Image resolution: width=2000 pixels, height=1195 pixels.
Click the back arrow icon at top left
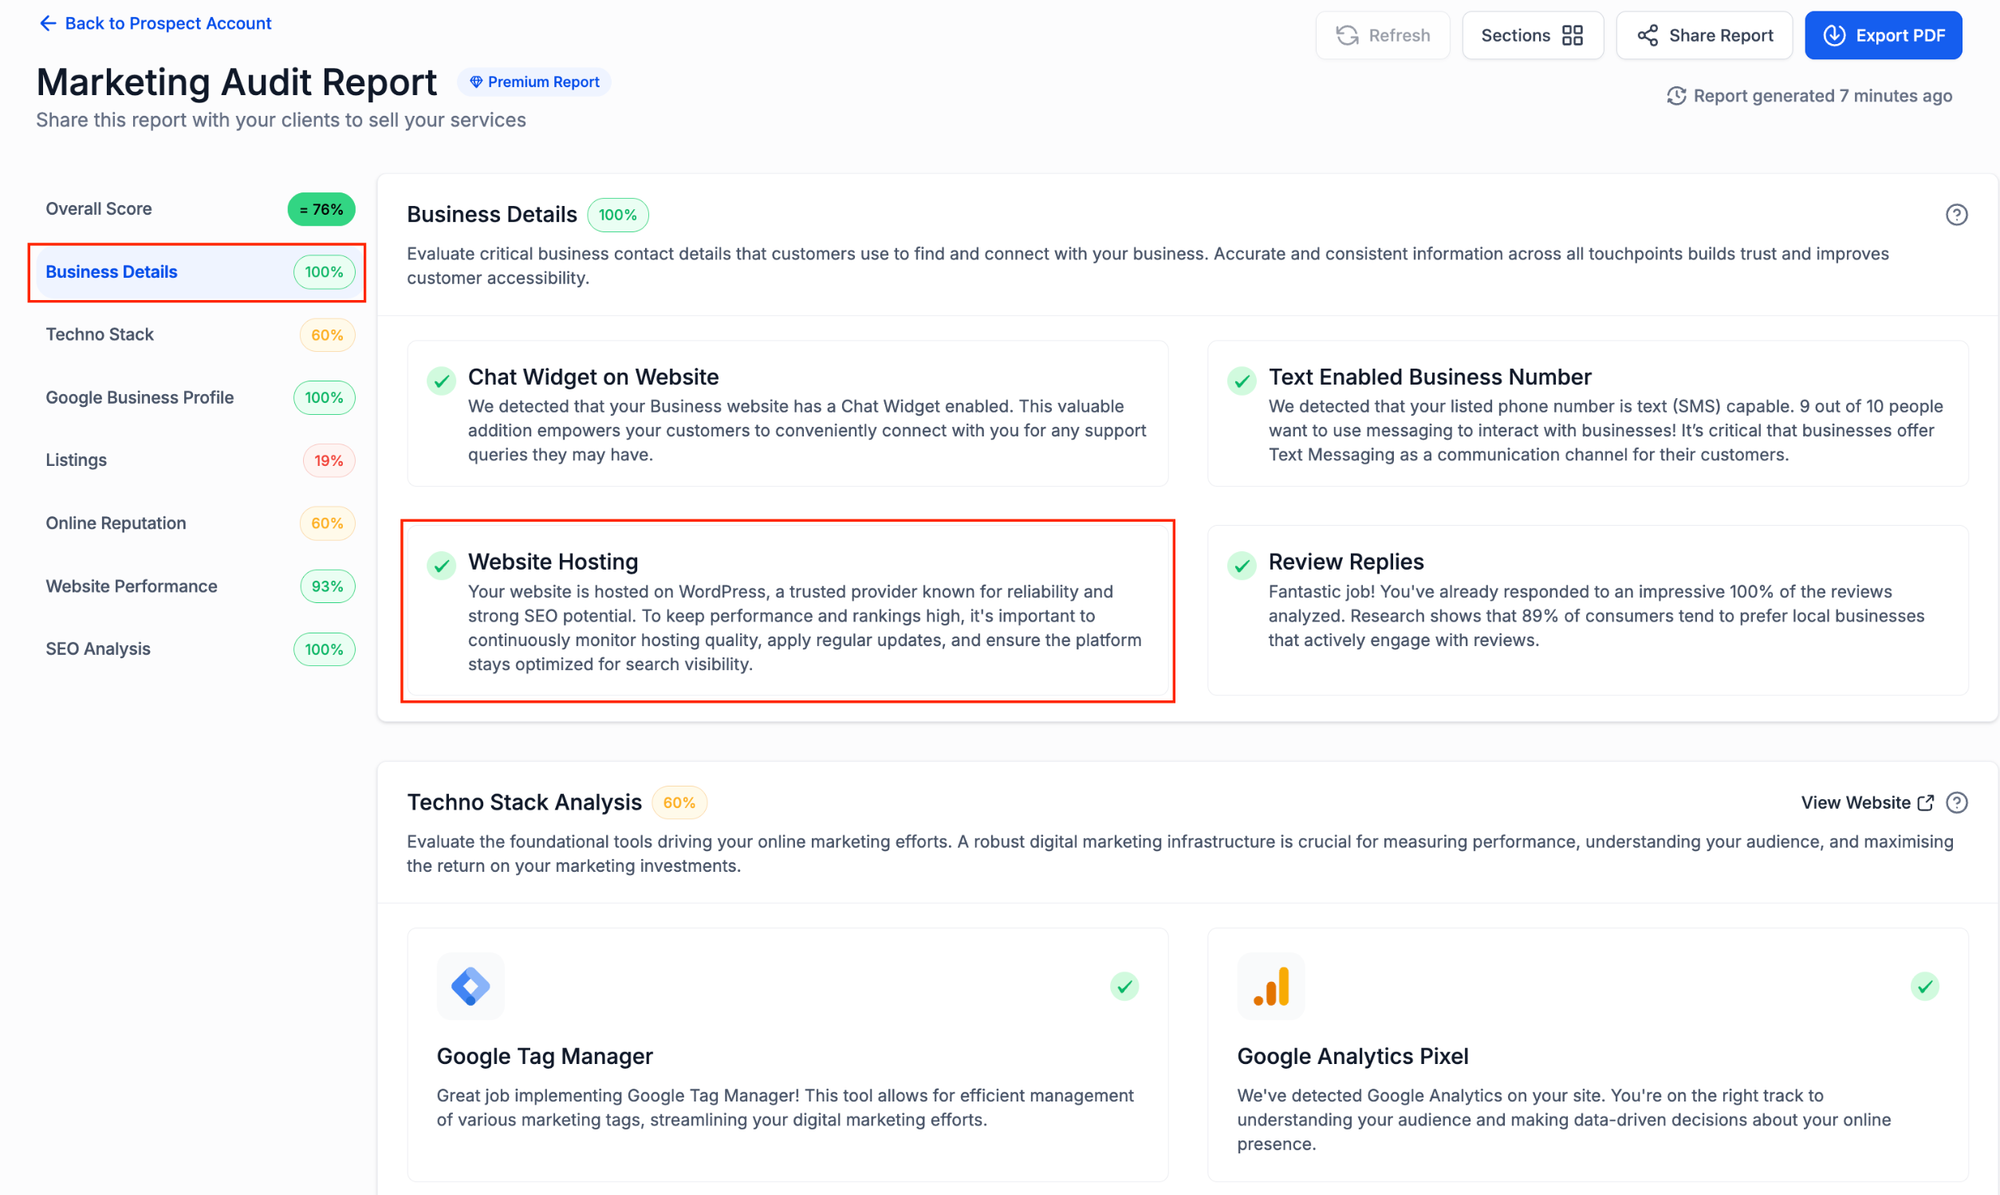[47, 23]
